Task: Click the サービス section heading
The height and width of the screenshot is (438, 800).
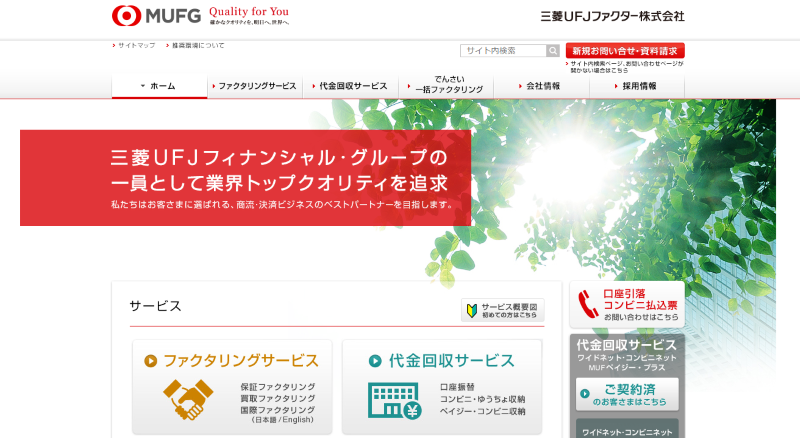Action: click(x=155, y=306)
